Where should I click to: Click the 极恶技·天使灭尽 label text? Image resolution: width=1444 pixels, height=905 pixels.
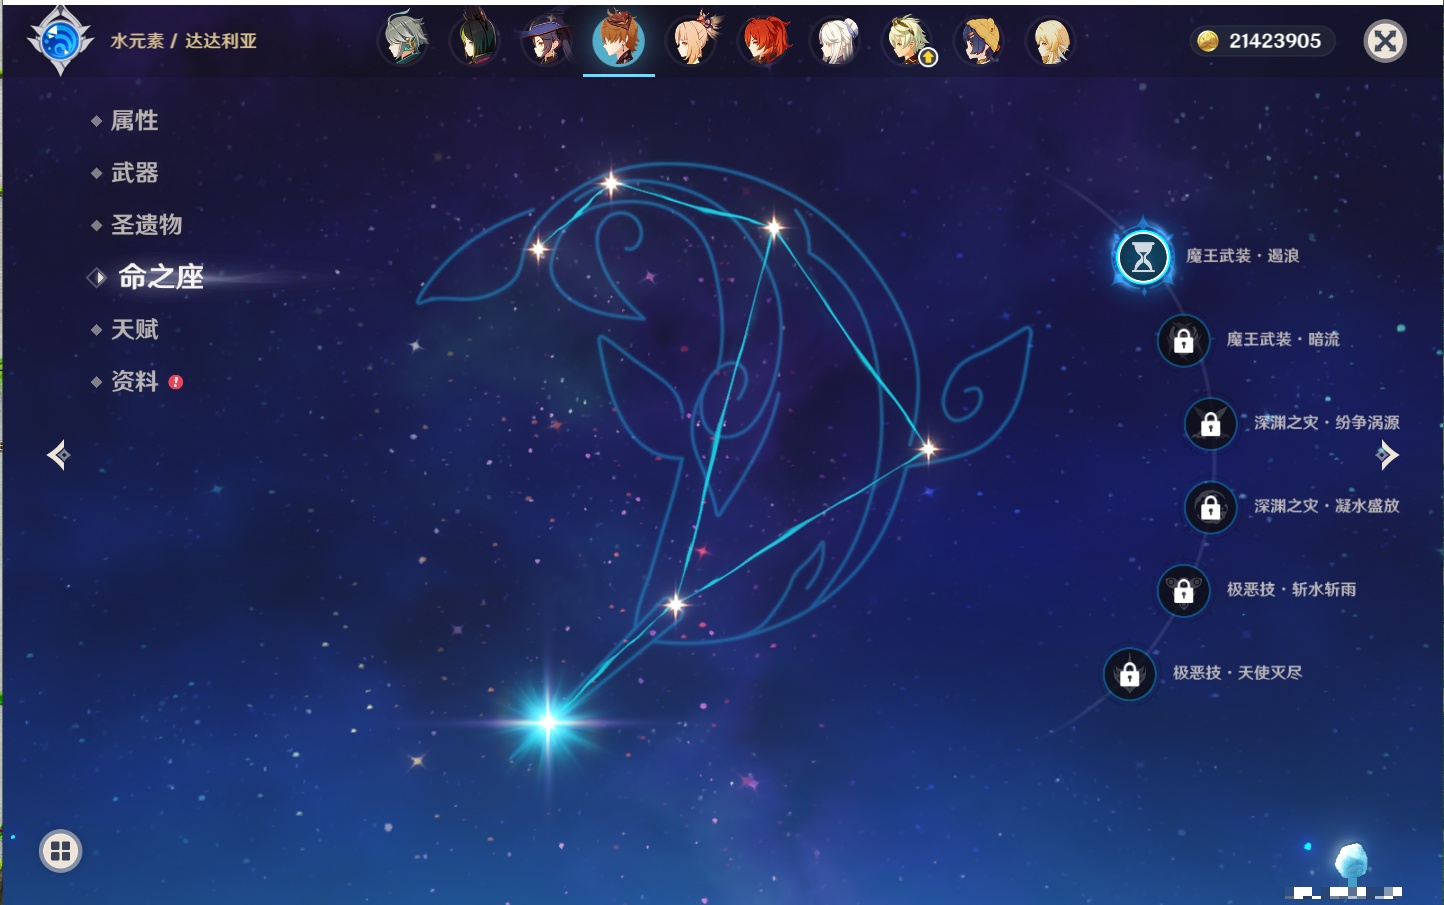[1237, 673]
